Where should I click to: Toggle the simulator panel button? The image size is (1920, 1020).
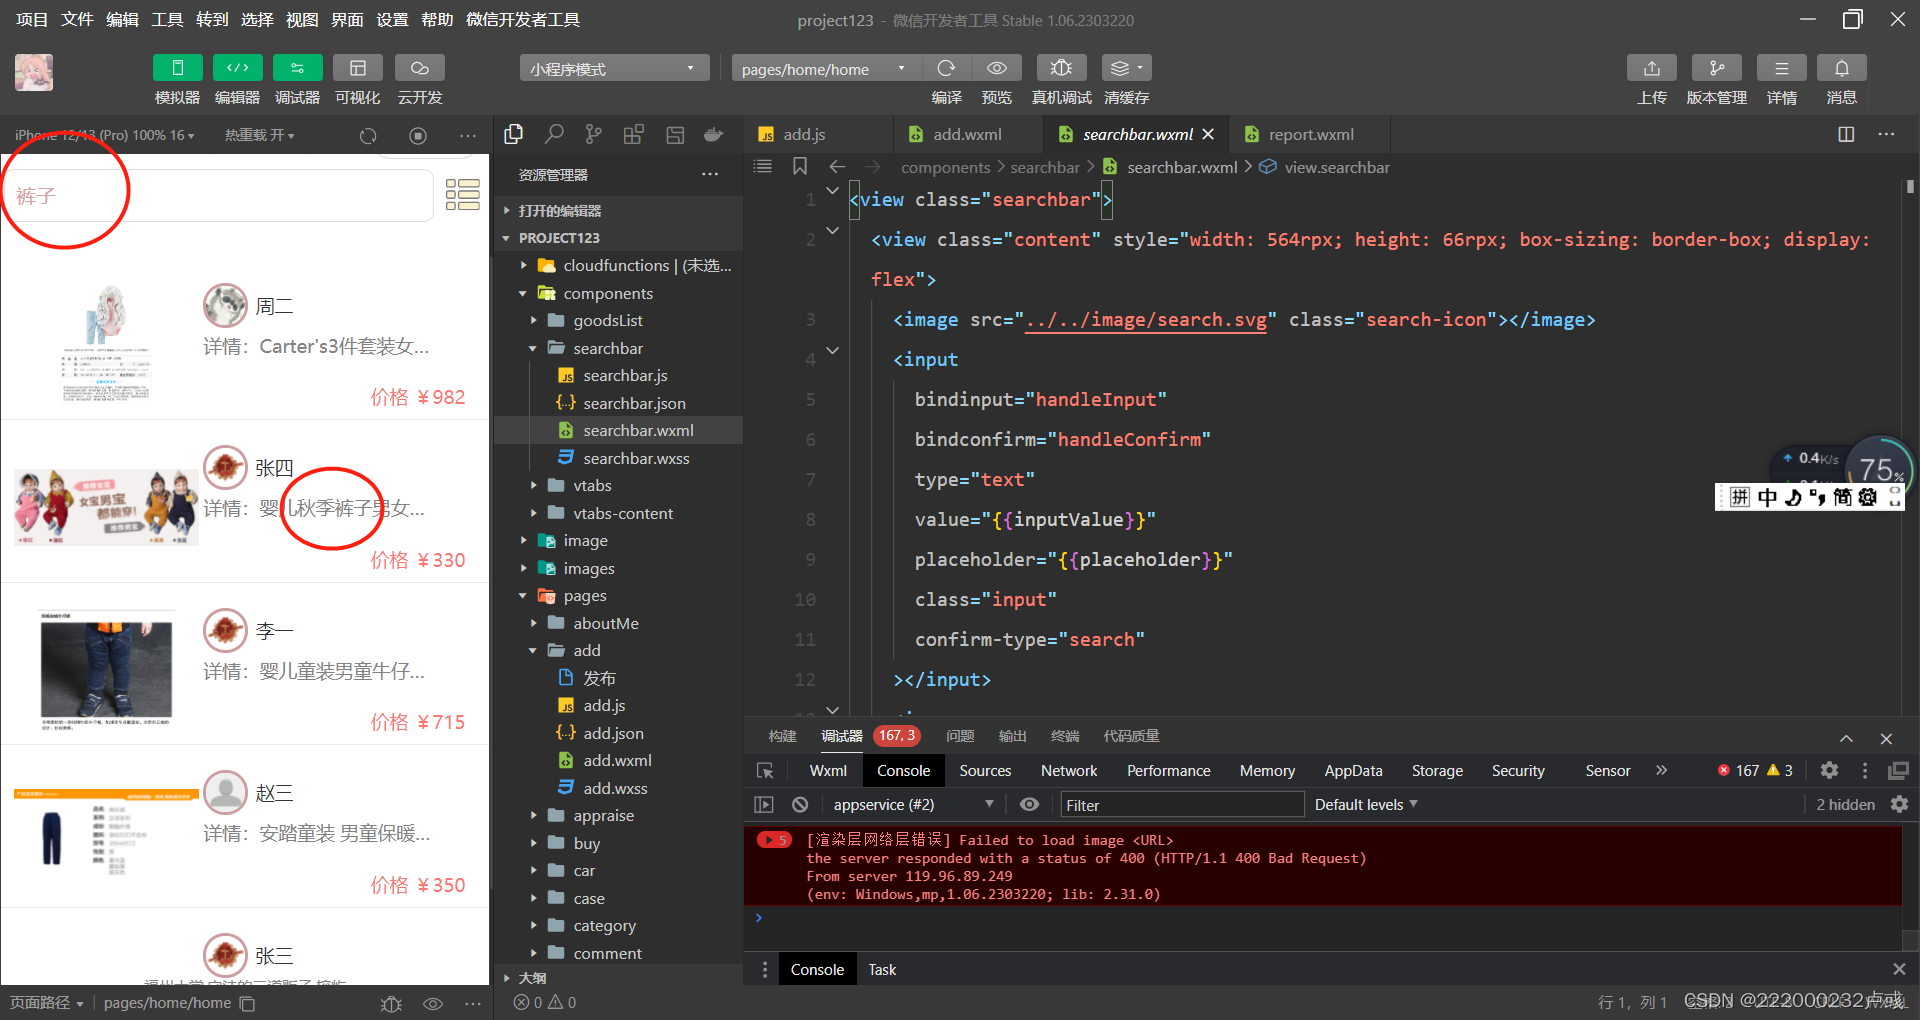pos(177,68)
